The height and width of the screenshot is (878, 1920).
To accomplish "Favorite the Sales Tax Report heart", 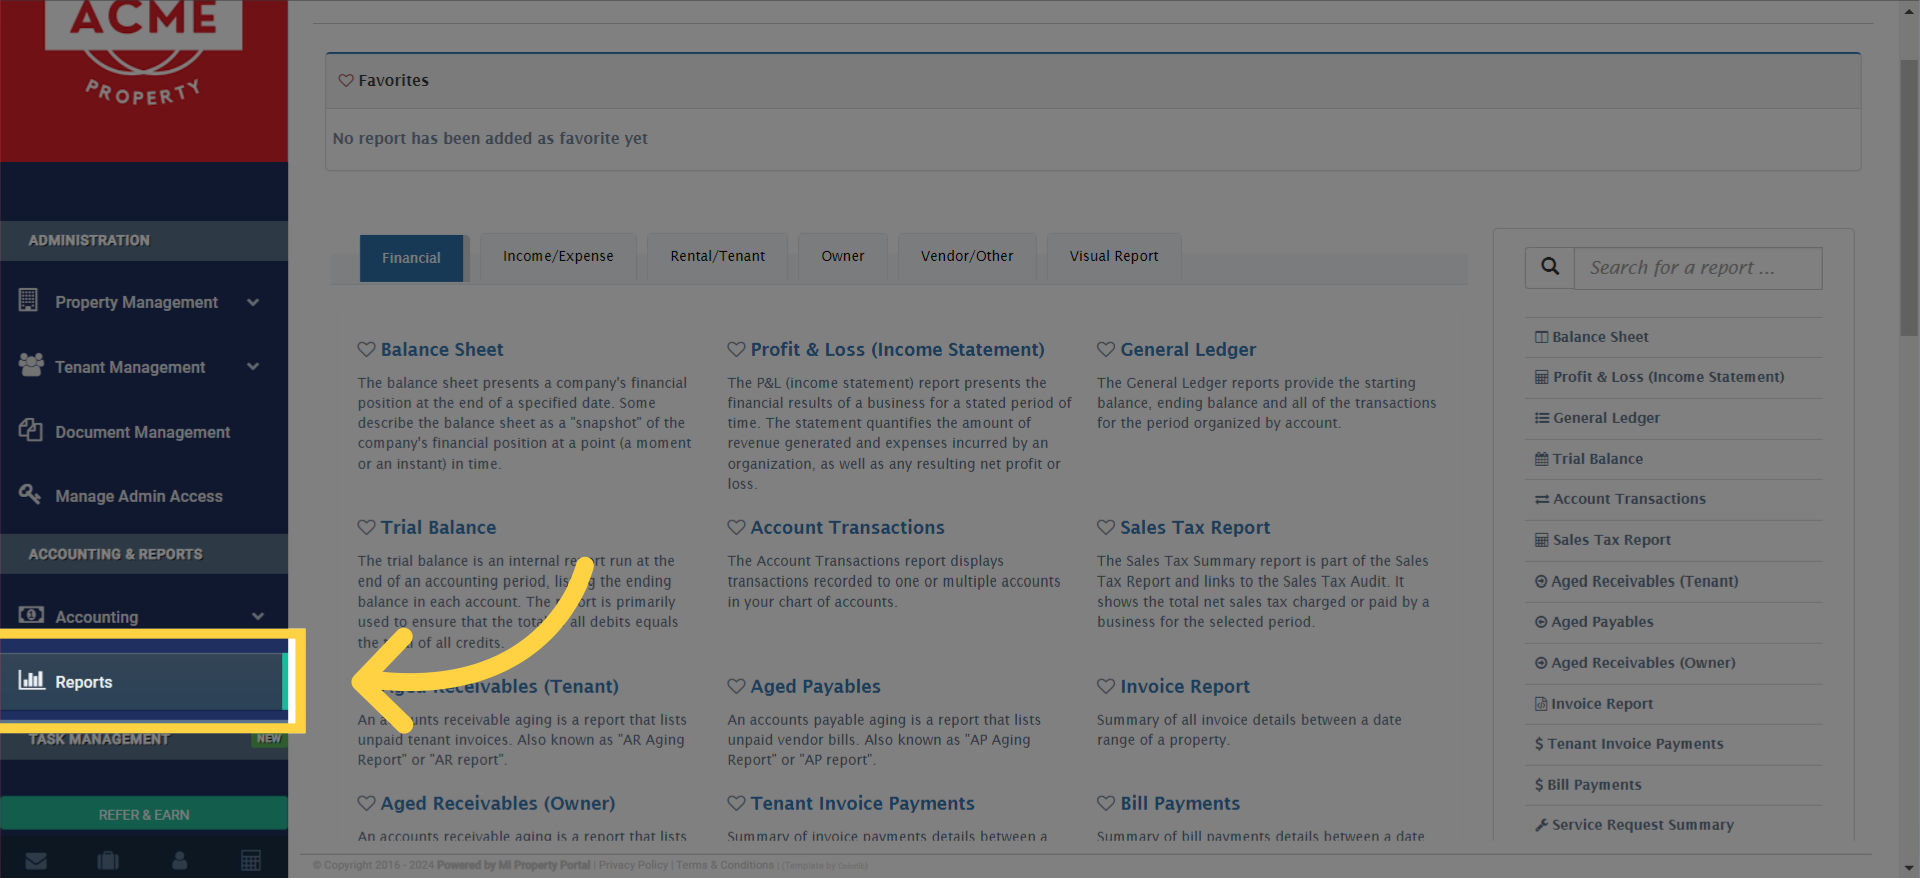I will click(x=1106, y=527).
